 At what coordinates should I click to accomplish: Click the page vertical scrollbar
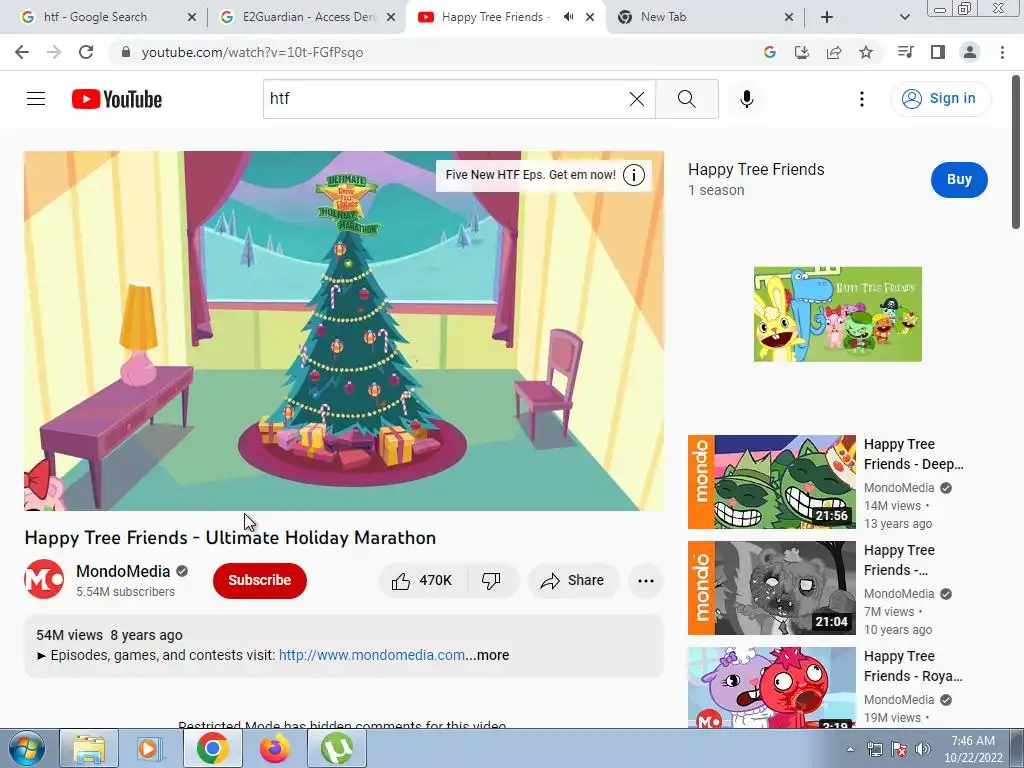click(1016, 151)
